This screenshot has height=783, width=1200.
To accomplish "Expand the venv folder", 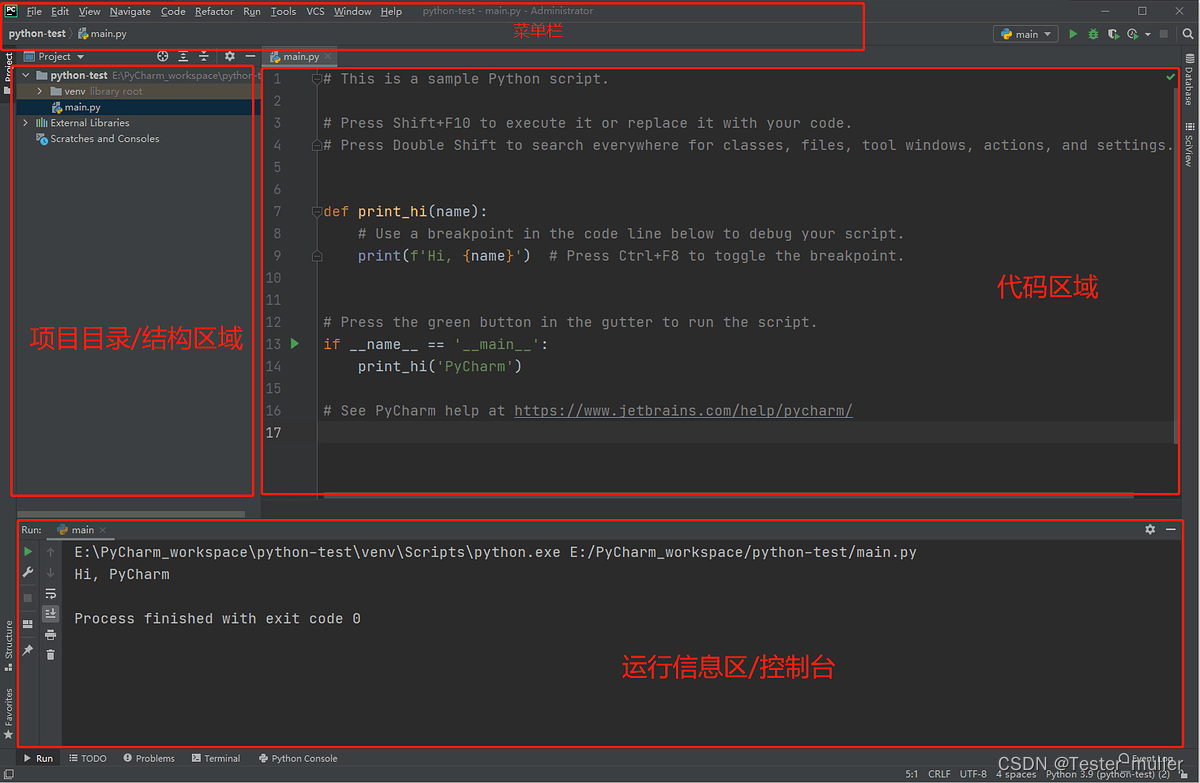I will [40, 91].
